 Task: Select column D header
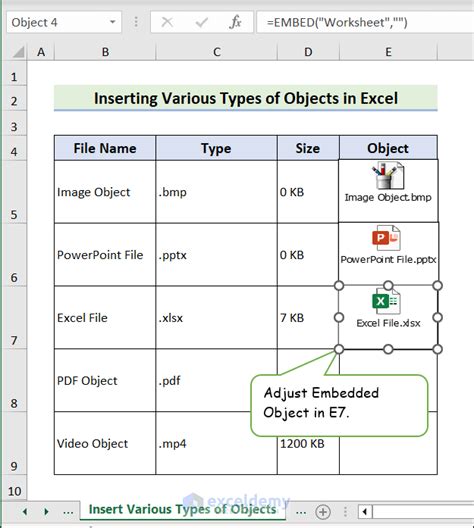(308, 52)
